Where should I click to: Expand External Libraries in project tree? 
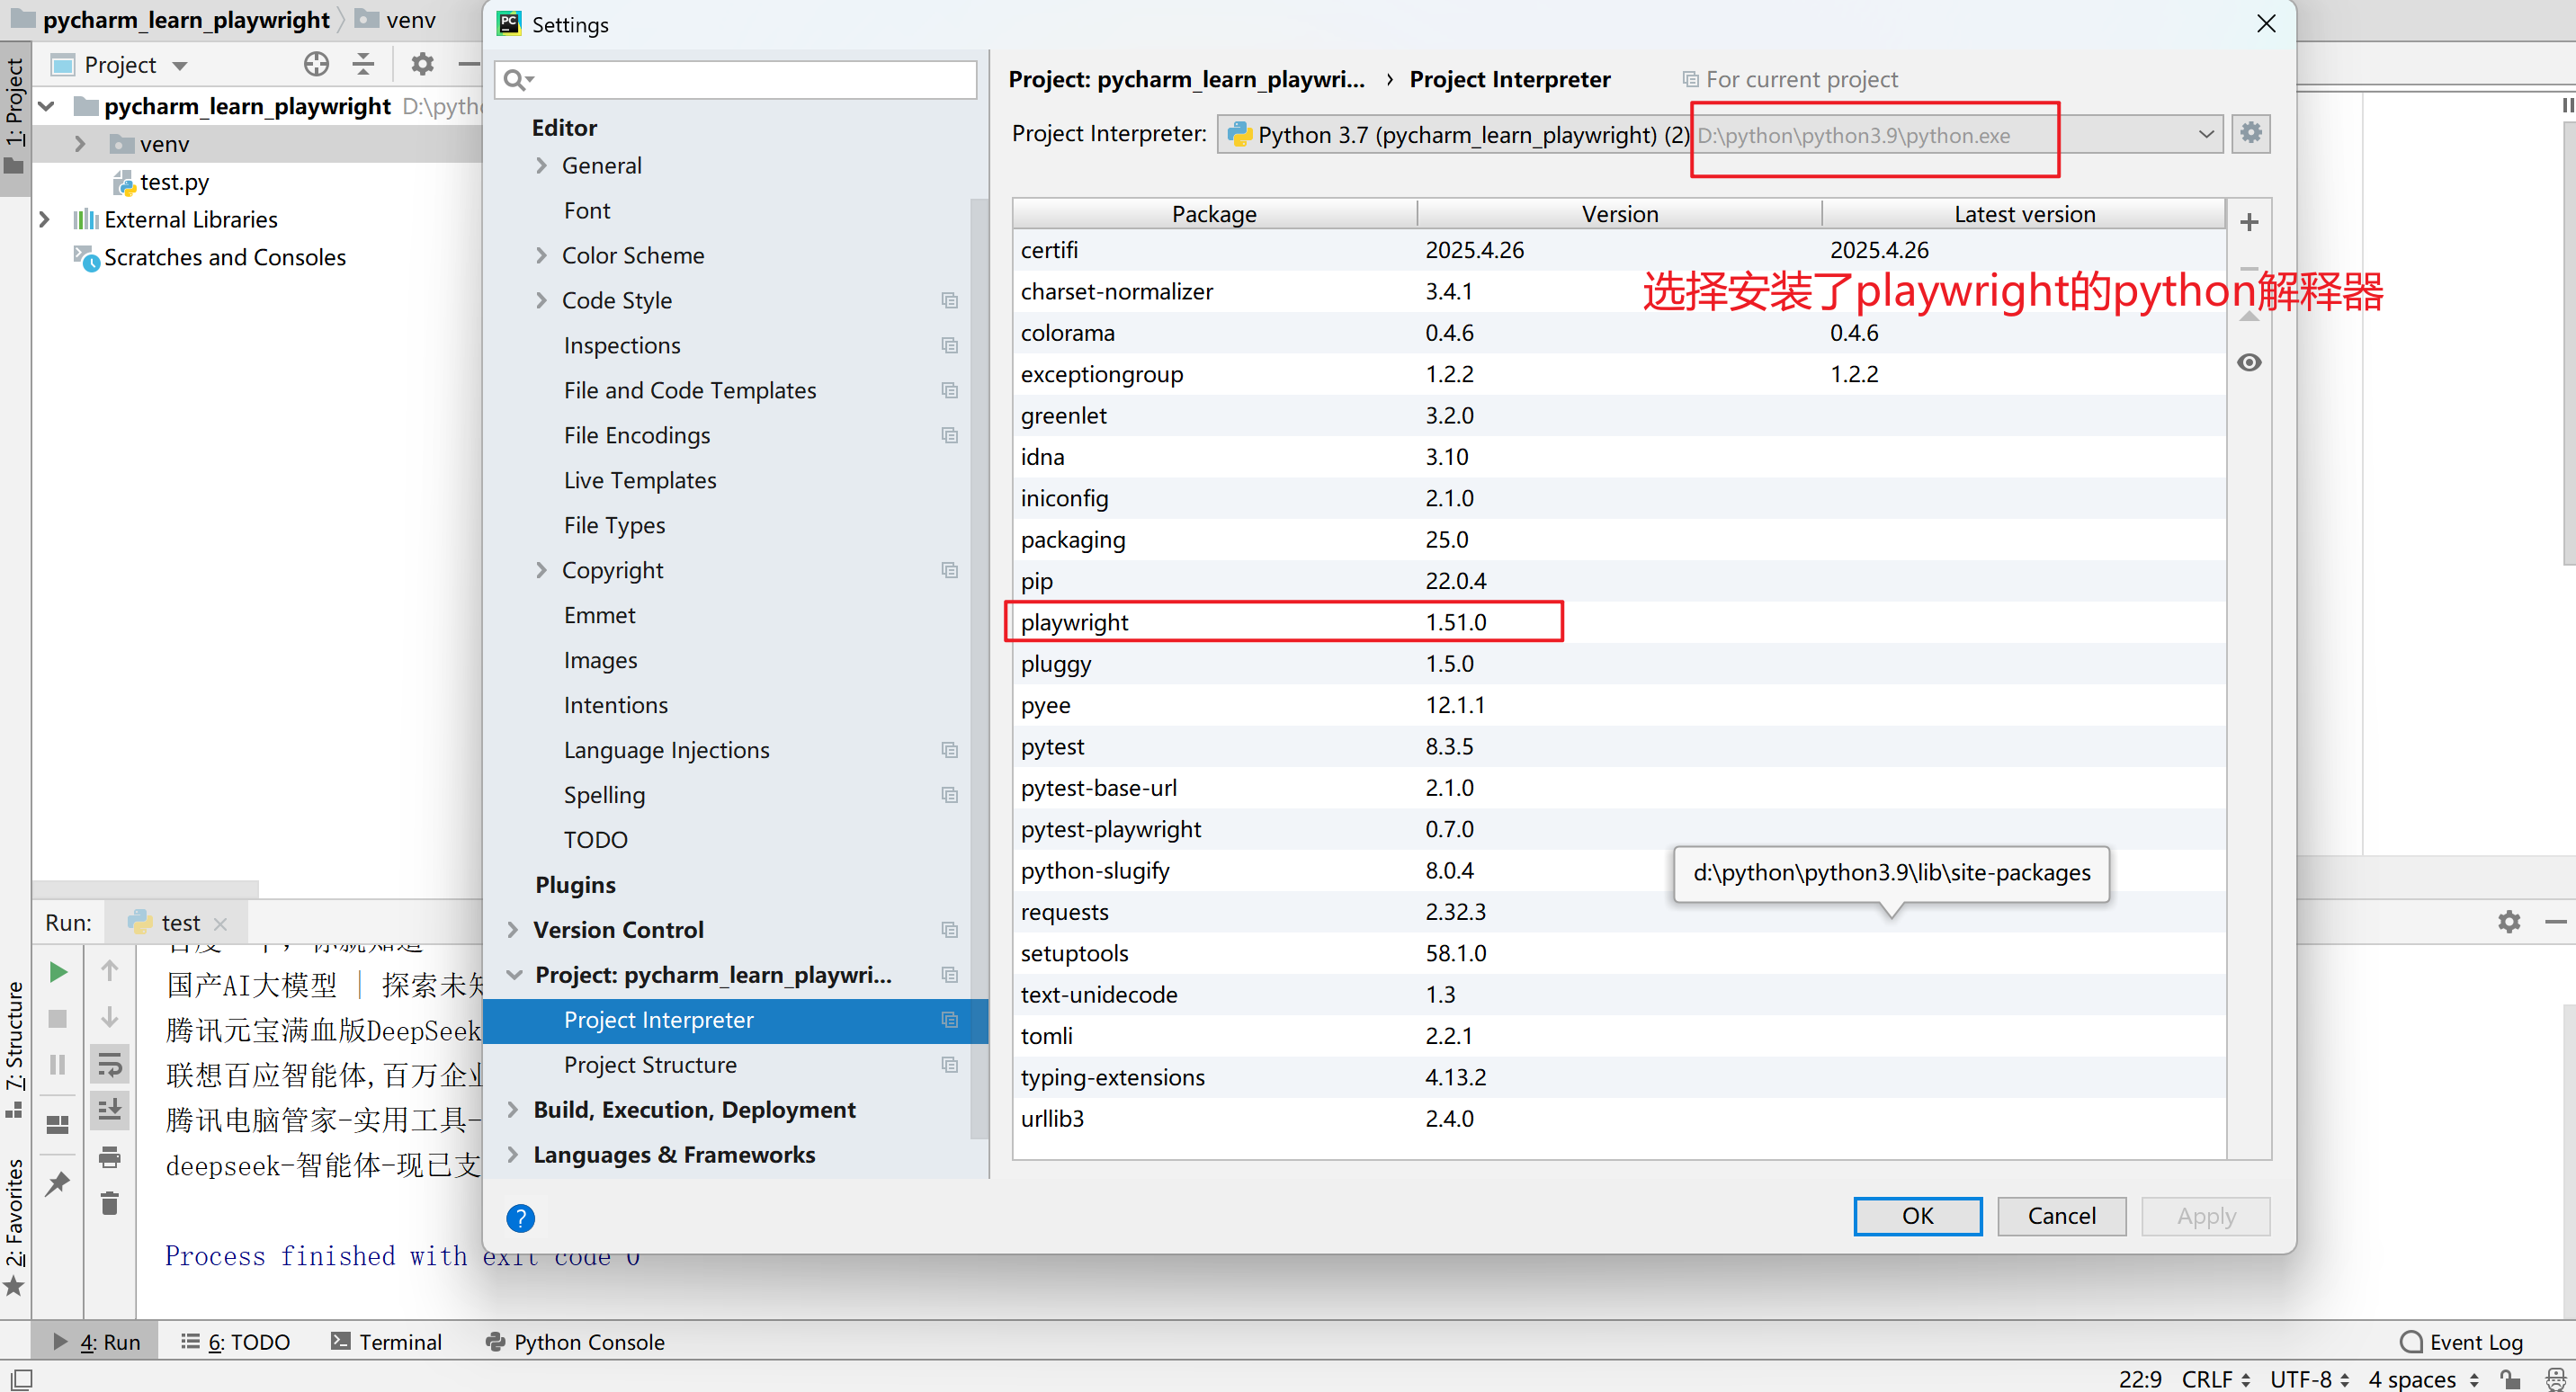pos(44,219)
